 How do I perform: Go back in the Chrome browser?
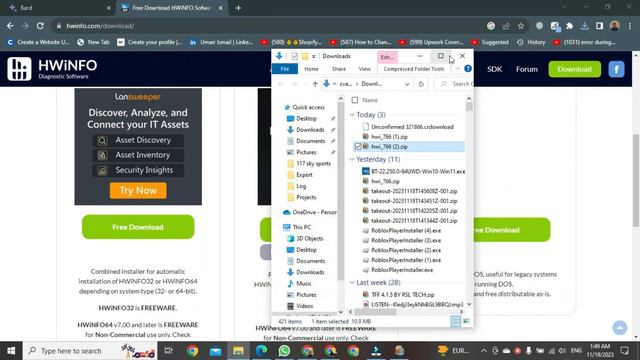tap(10, 26)
